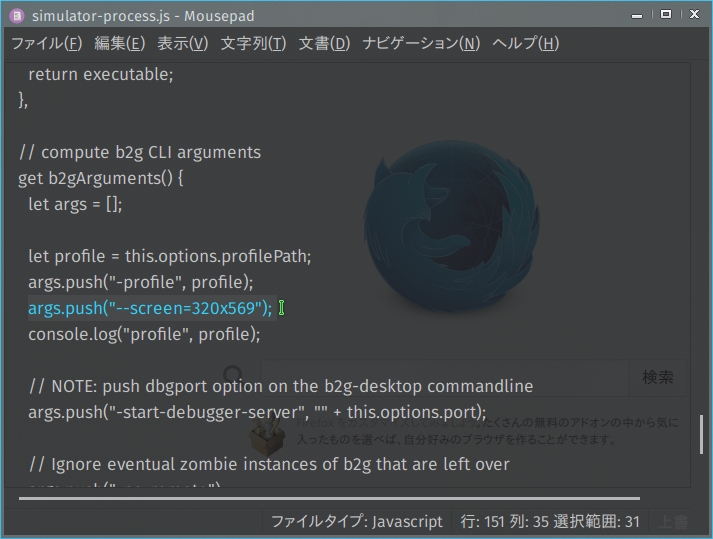Image resolution: width=713 pixels, height=539 pixels.
Task: Maximize the Mousepad window
Action: coord(666,15)
